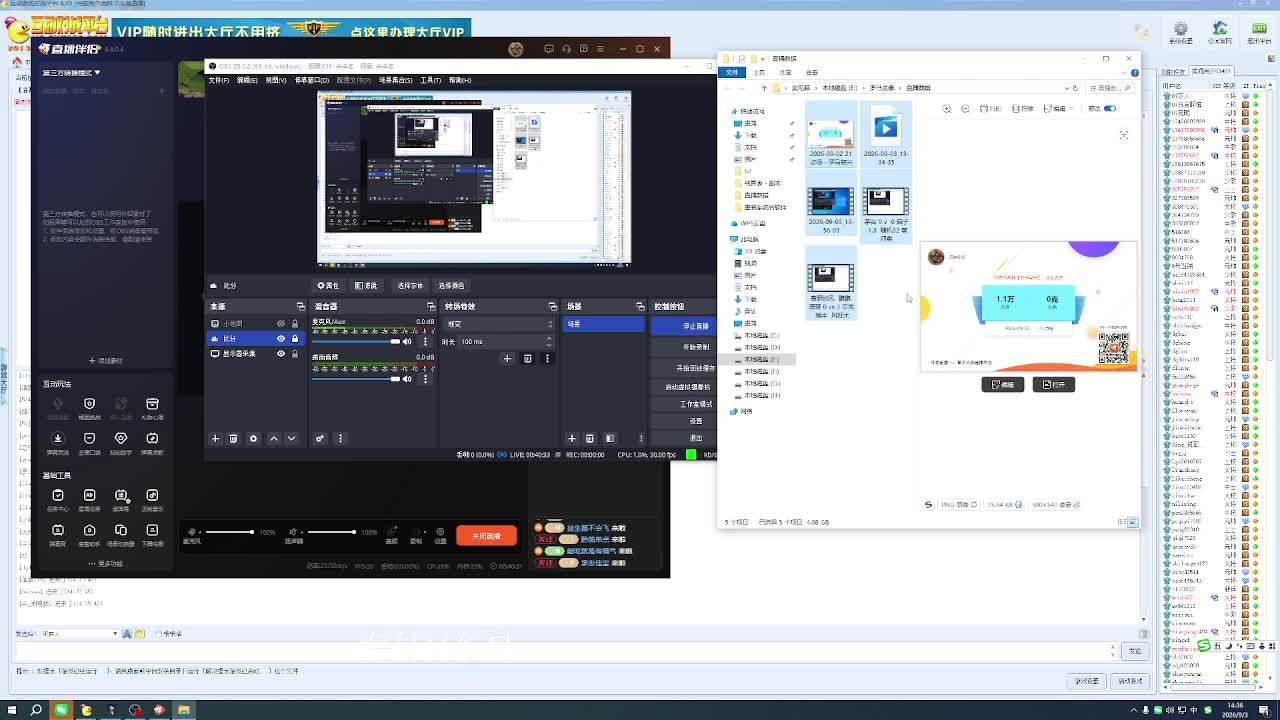Add a new source with the plus icon

[215, 438]
